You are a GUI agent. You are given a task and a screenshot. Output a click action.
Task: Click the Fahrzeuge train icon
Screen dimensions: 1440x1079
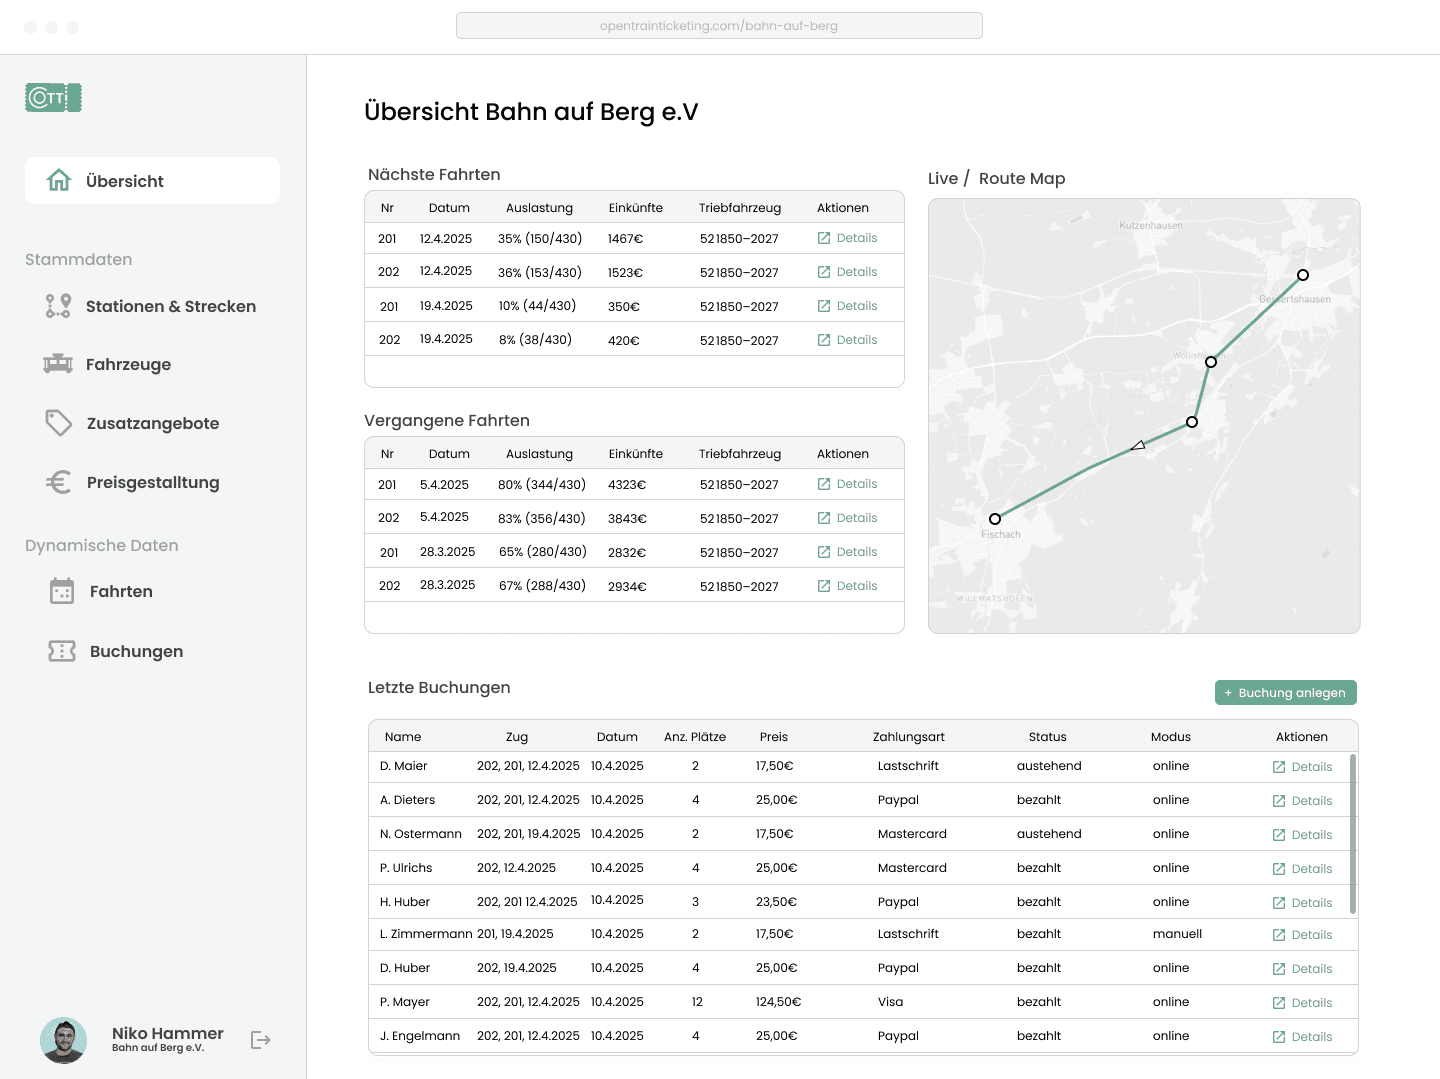pos(58,364)
